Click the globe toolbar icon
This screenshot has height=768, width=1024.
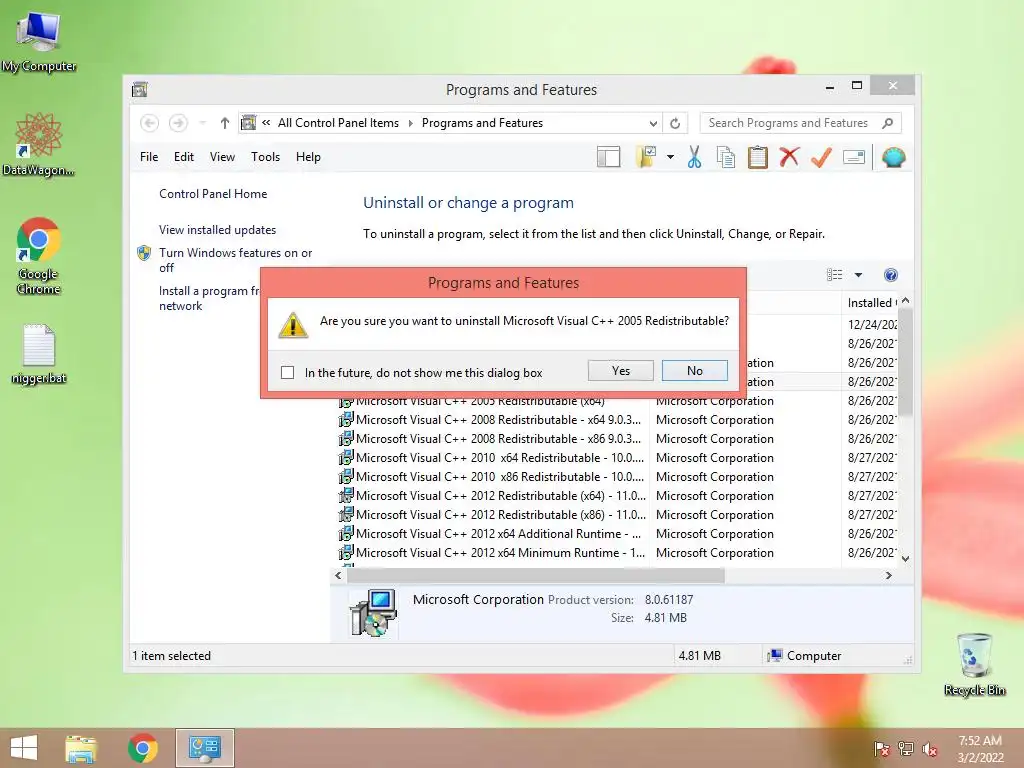coord(893,157)
